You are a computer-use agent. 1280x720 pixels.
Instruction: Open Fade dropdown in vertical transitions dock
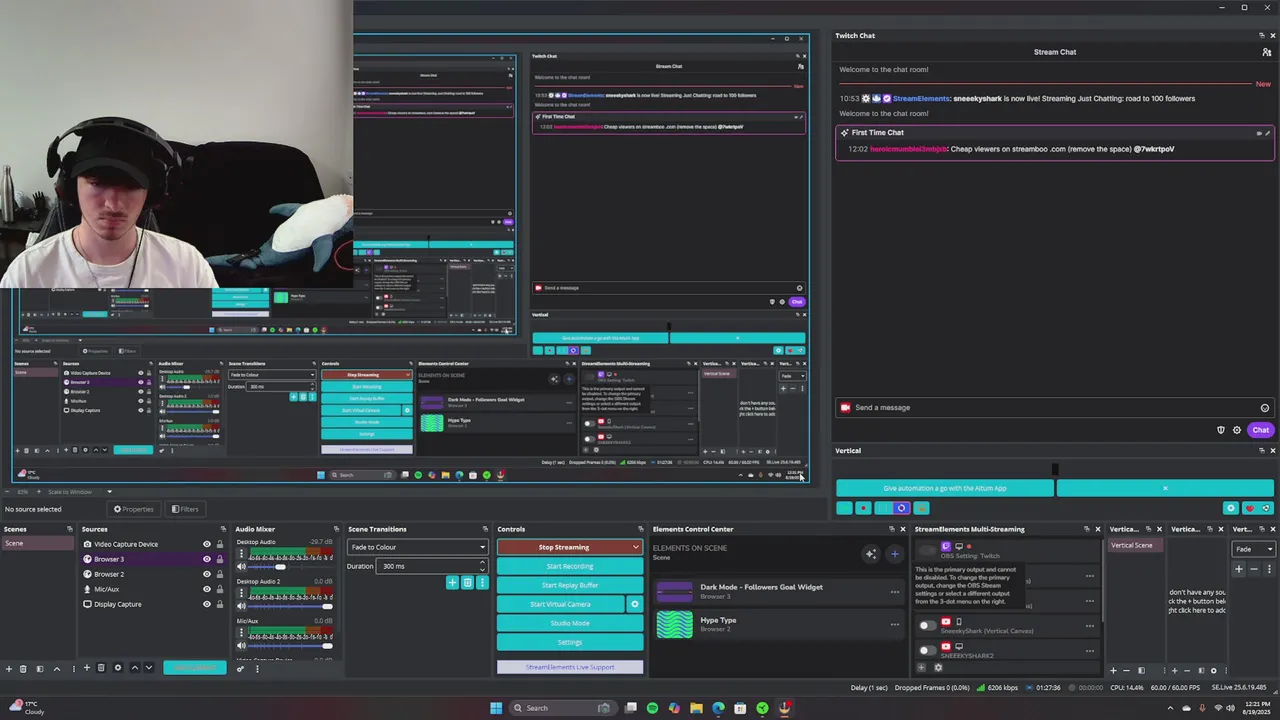(x=1254, y=549)
